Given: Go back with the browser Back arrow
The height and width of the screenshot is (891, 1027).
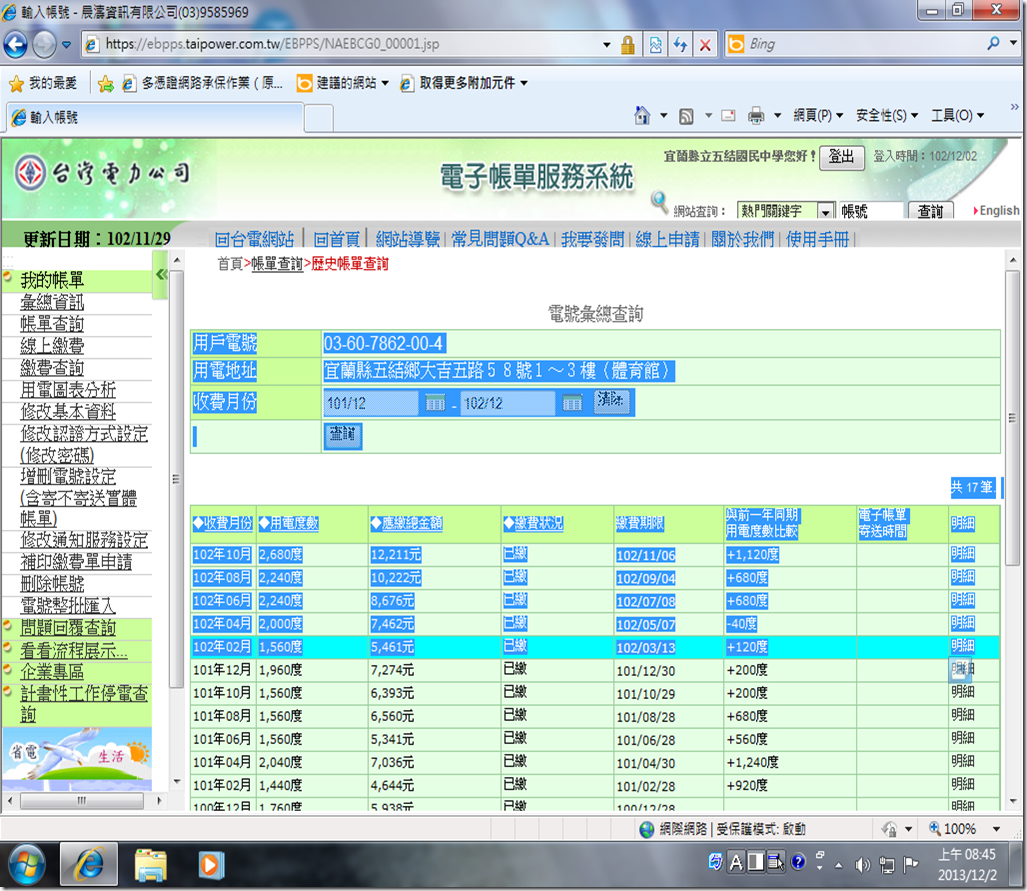Looking at the screenshot, I should point(15,45).
